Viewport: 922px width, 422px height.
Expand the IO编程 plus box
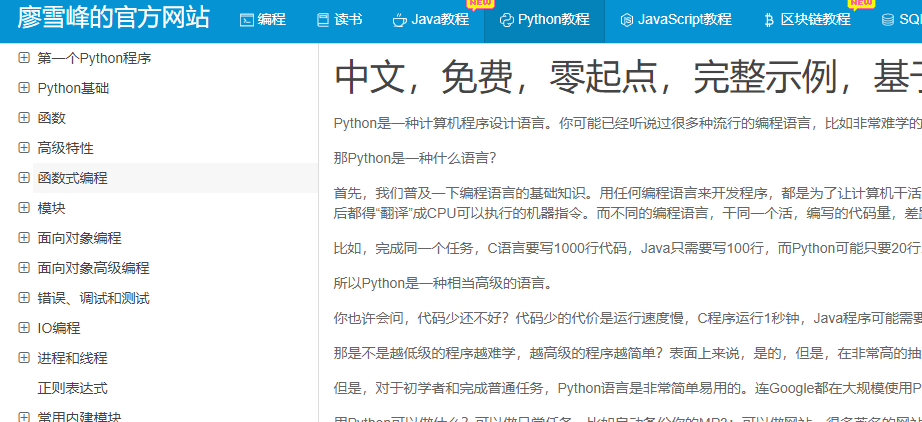(x=24, y=327)
